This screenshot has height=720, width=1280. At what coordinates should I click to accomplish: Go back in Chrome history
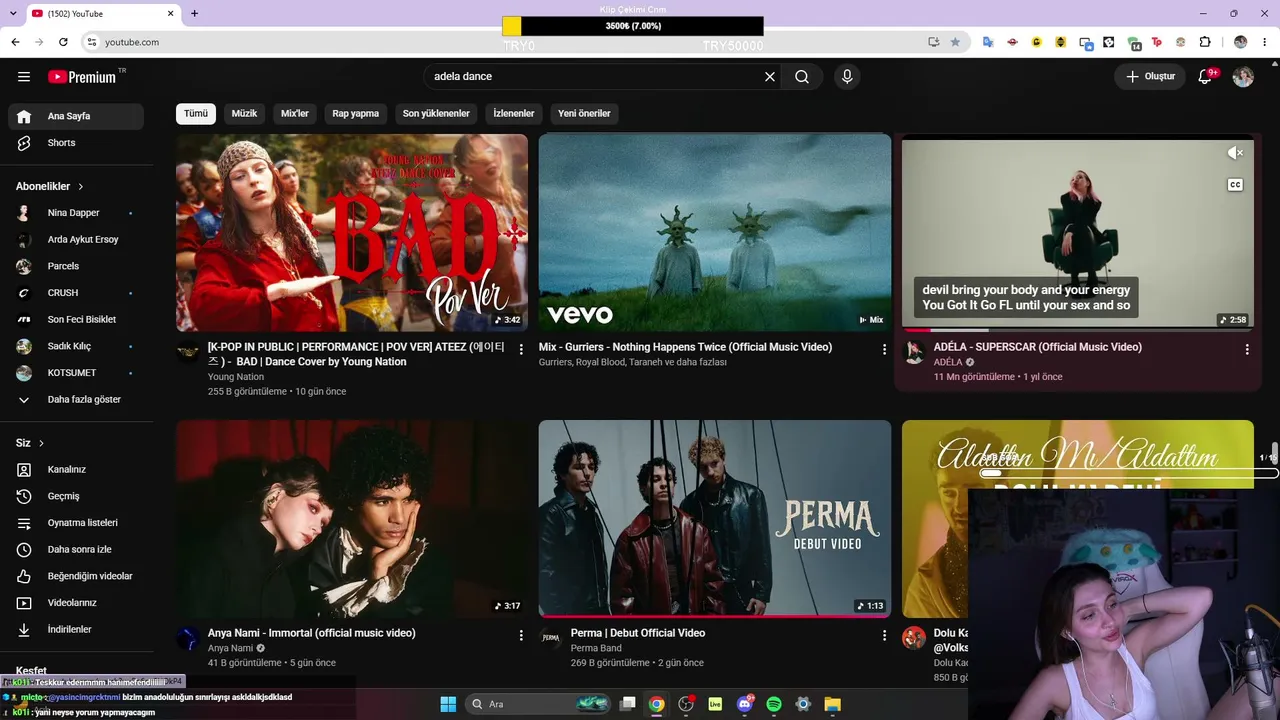[15, 42]
